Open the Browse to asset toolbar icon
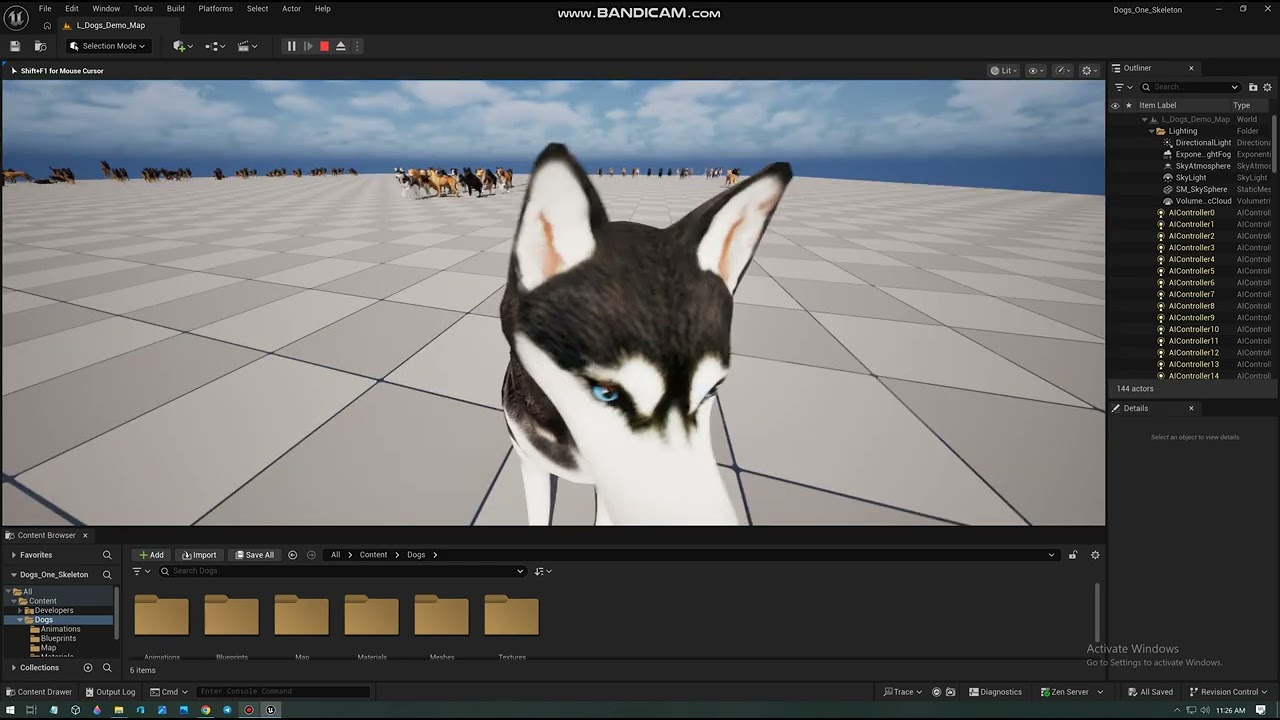The image size is (1280, 720). pos(40,46)
